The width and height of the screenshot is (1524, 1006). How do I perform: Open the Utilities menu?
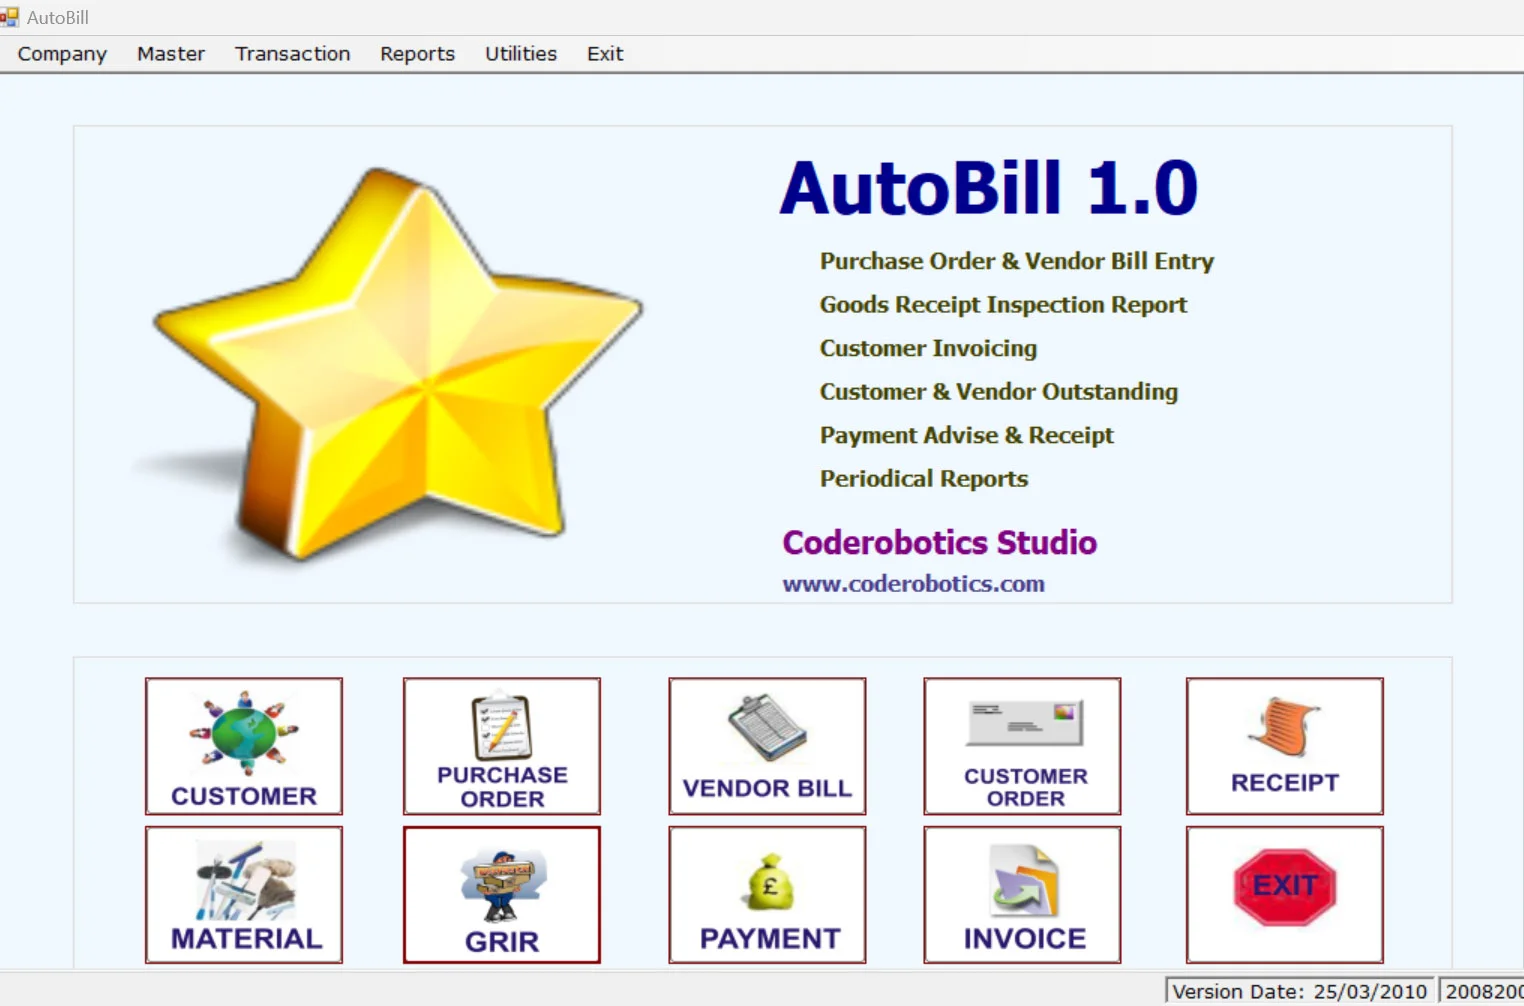(521, 54)
